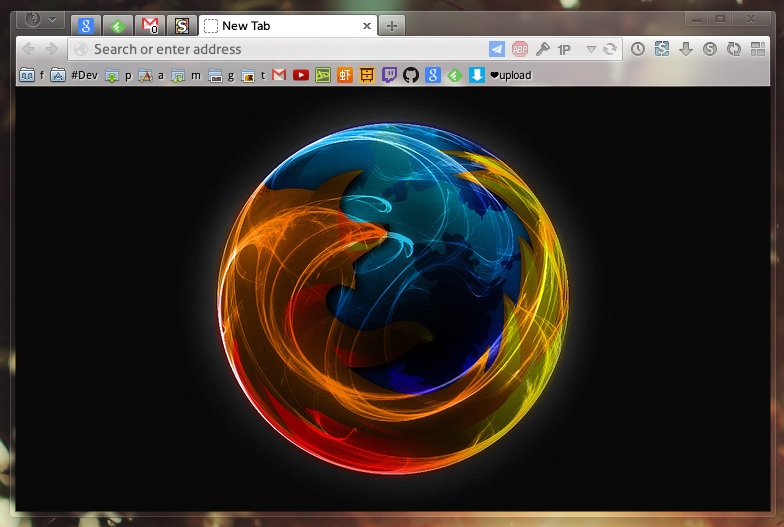Open the Twitch bookmark
The width and height of the screenshot is (784, 527).
point(389,76)
